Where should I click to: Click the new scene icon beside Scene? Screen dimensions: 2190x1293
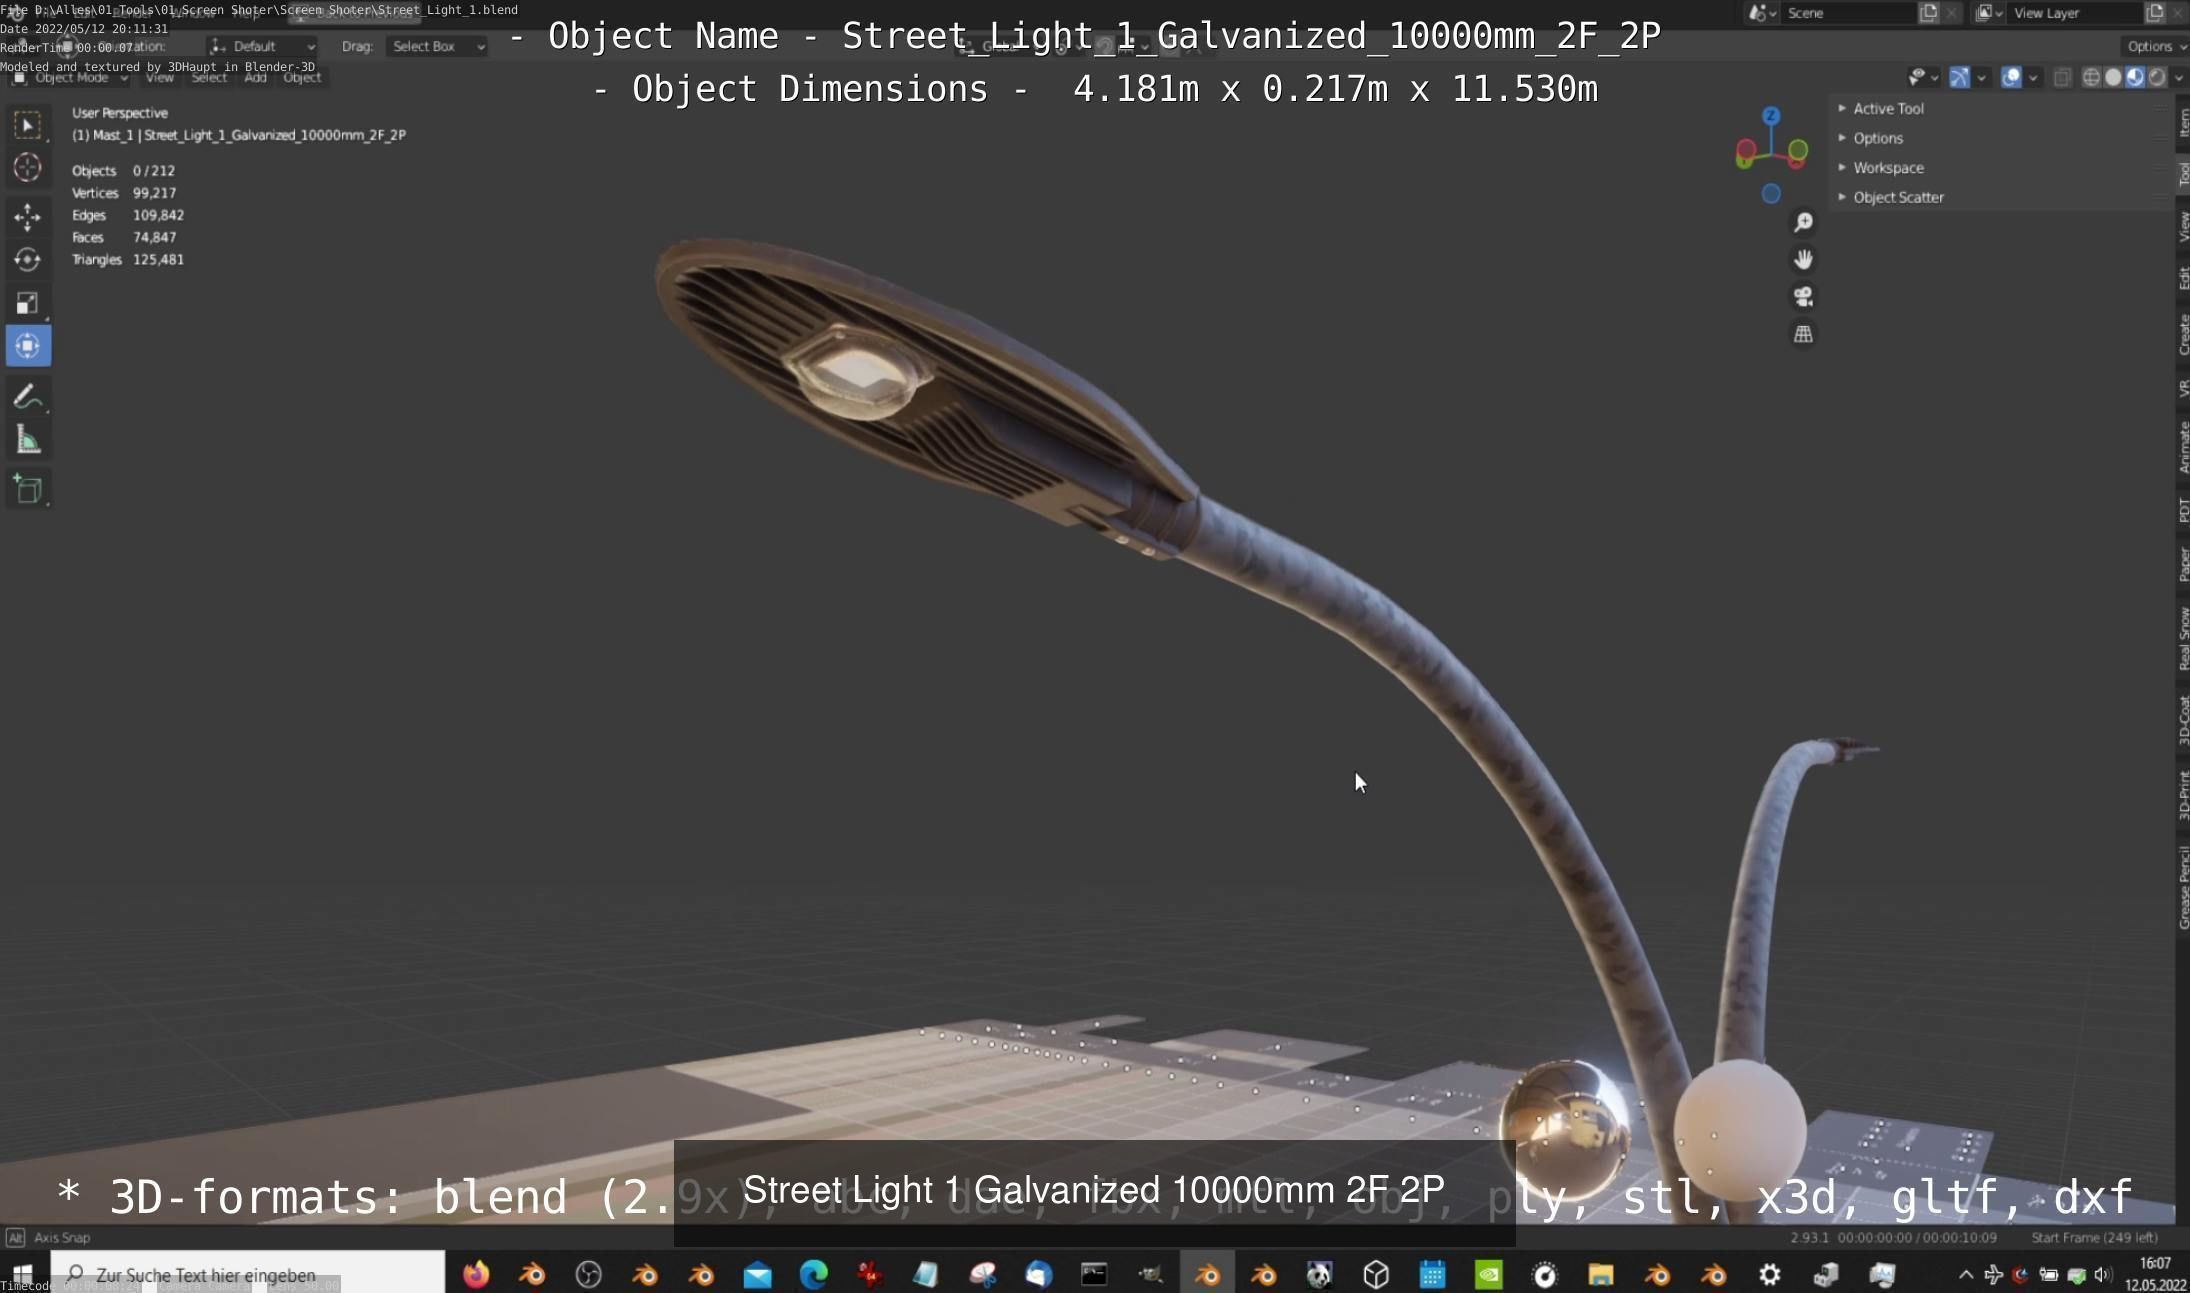pos(1929,13)
